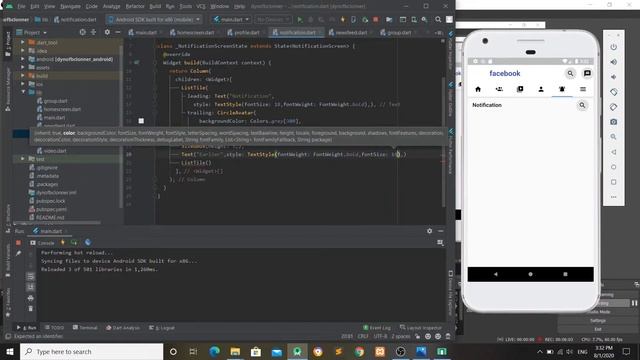
Task: Lower emulator volume with volume down icon
Action: tap(613, 77)
